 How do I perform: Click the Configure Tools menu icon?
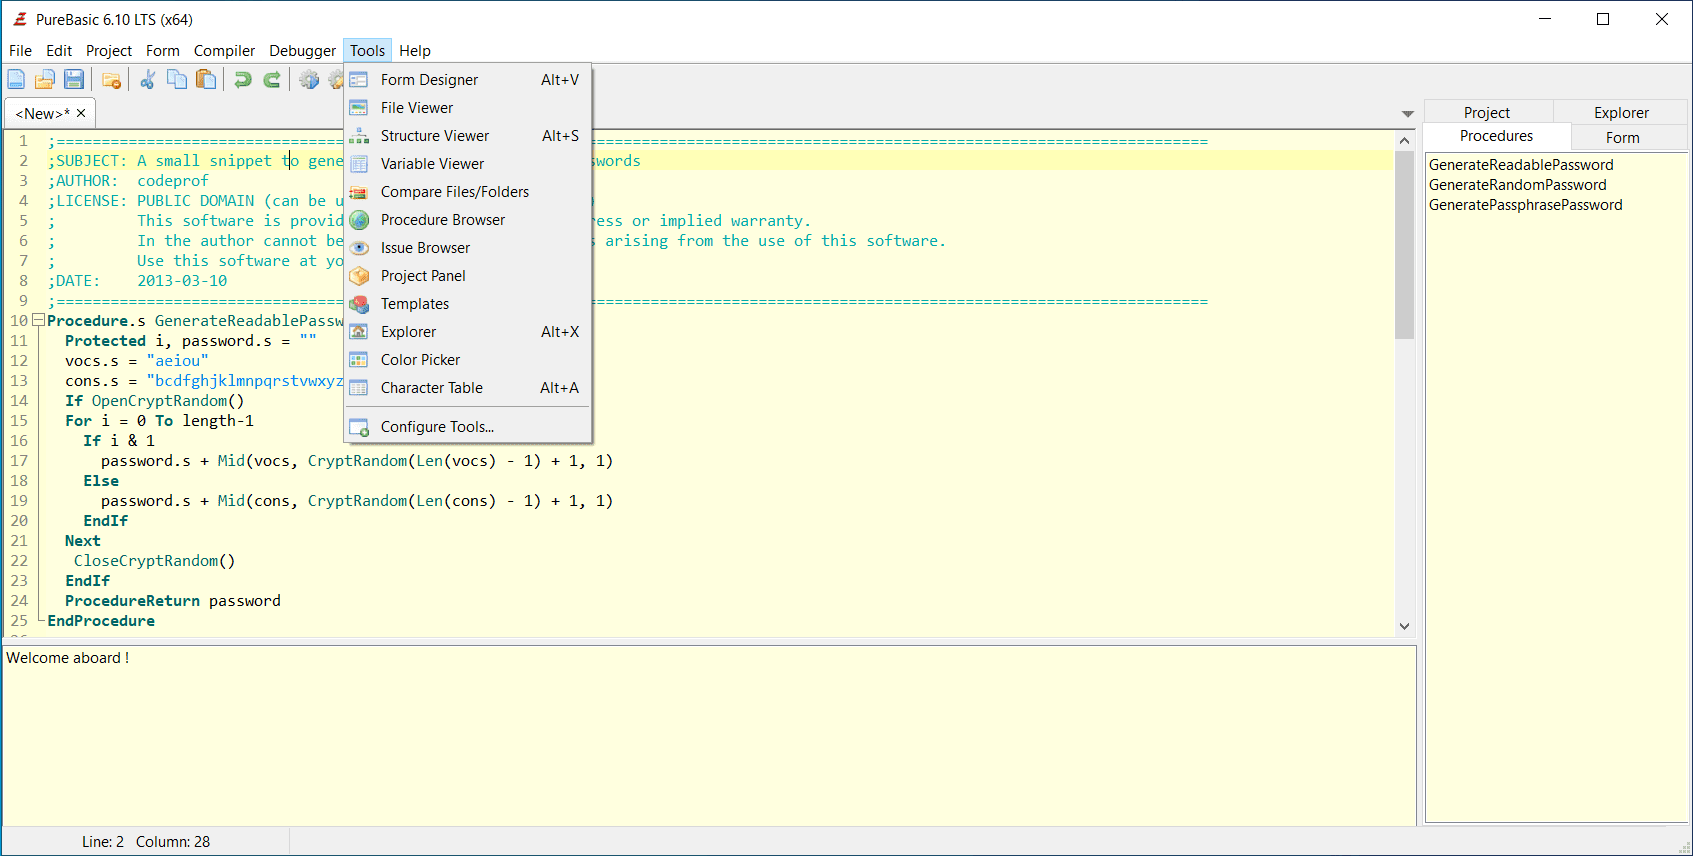coord(359,427)
